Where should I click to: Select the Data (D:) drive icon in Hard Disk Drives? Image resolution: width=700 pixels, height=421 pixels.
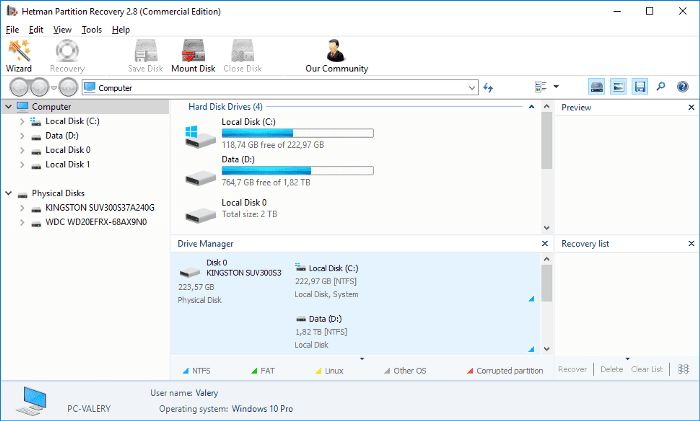coord(200,178)
